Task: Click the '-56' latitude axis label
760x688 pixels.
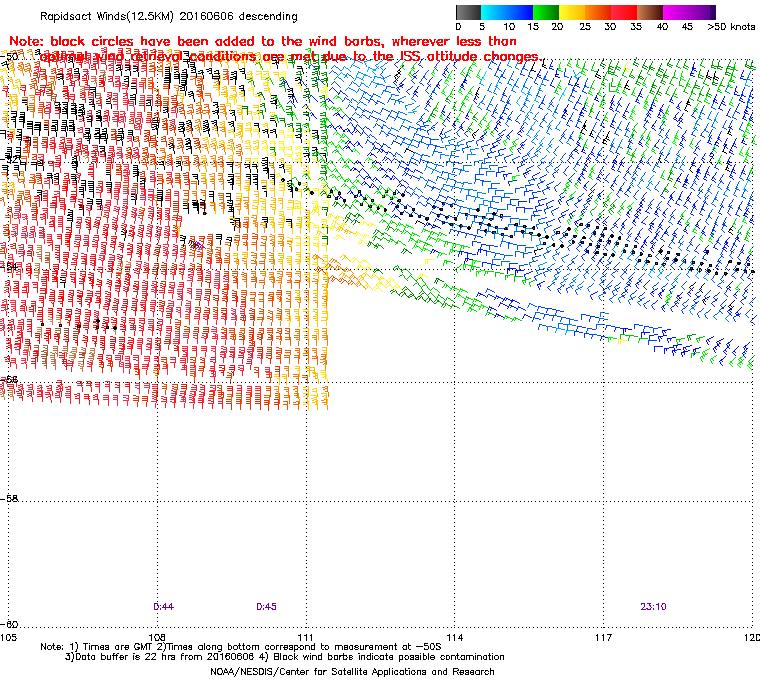Action: point(10,379)
